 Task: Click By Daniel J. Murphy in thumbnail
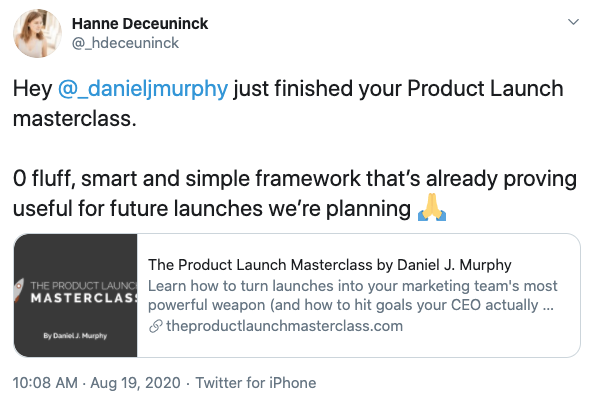75,336
